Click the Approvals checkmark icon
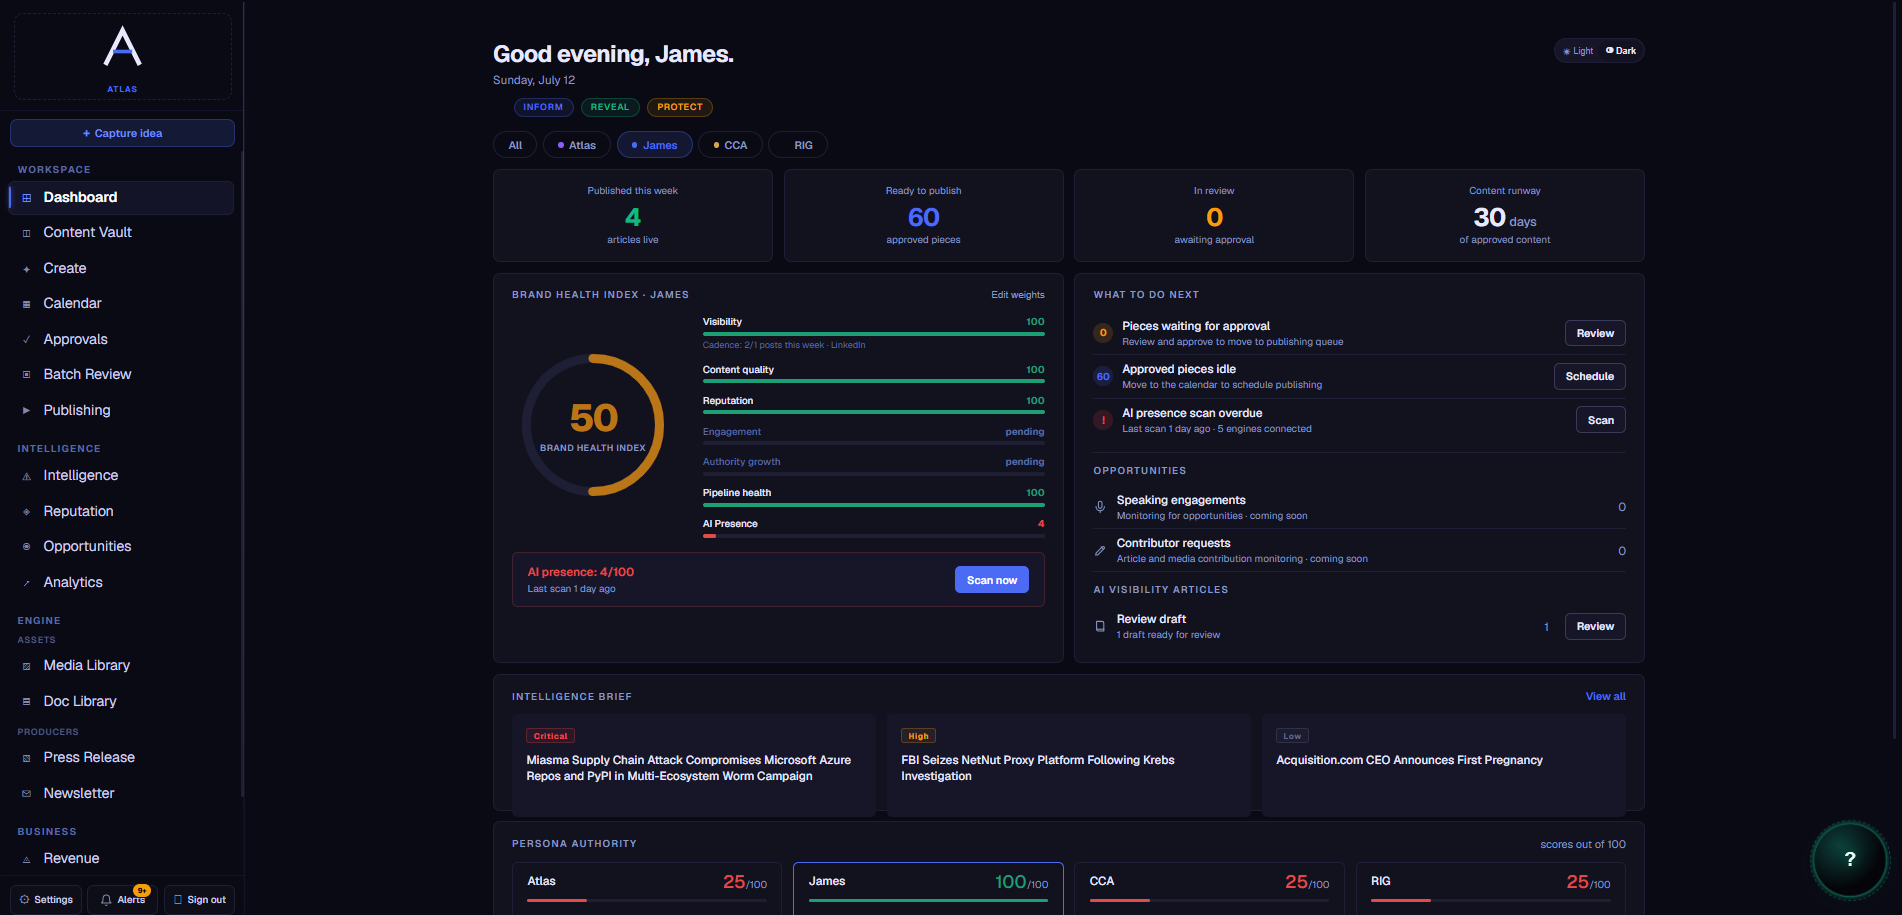Screen dimensions: 1902x915 [x=27, y=340]
